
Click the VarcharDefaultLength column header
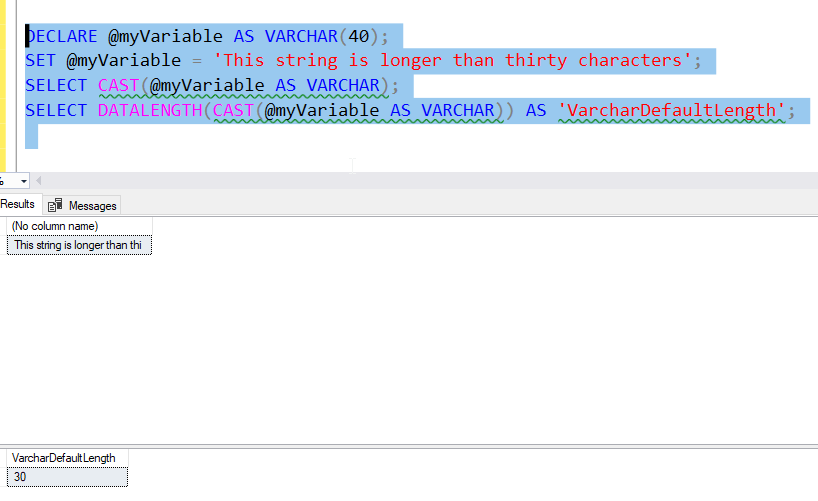point(65,458)
